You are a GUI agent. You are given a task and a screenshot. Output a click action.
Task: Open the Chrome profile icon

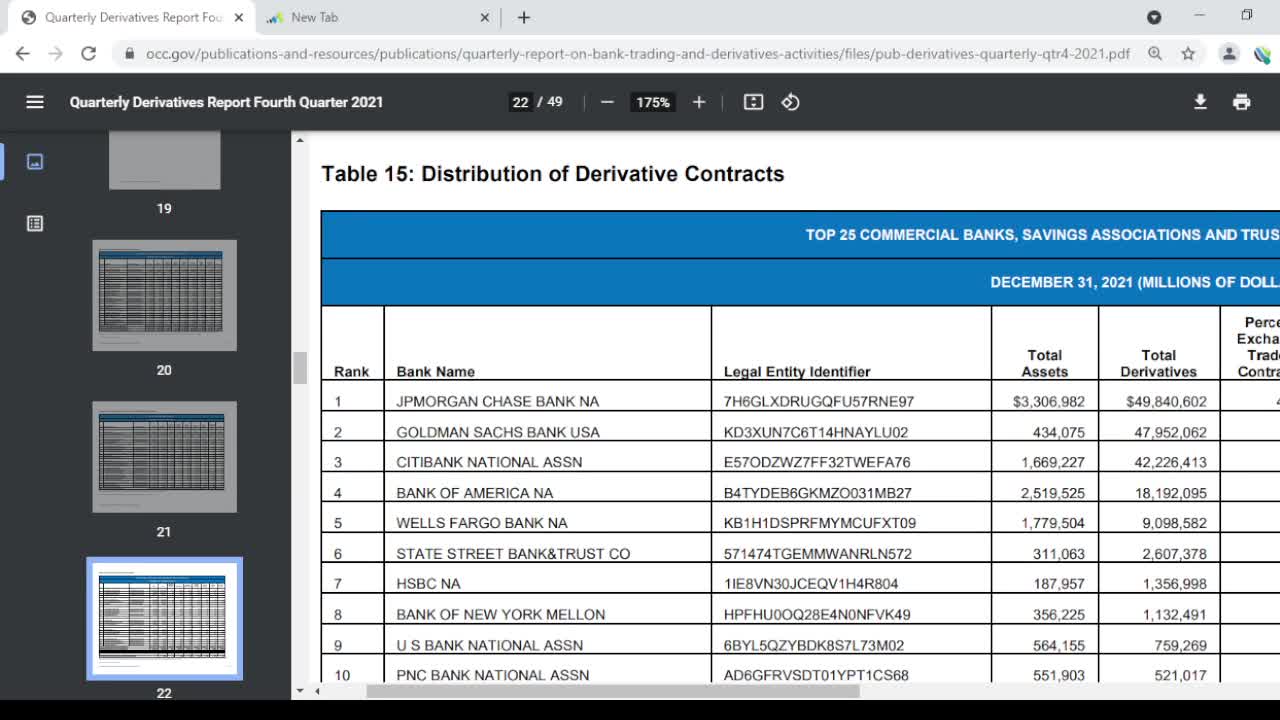(1230, 54)
